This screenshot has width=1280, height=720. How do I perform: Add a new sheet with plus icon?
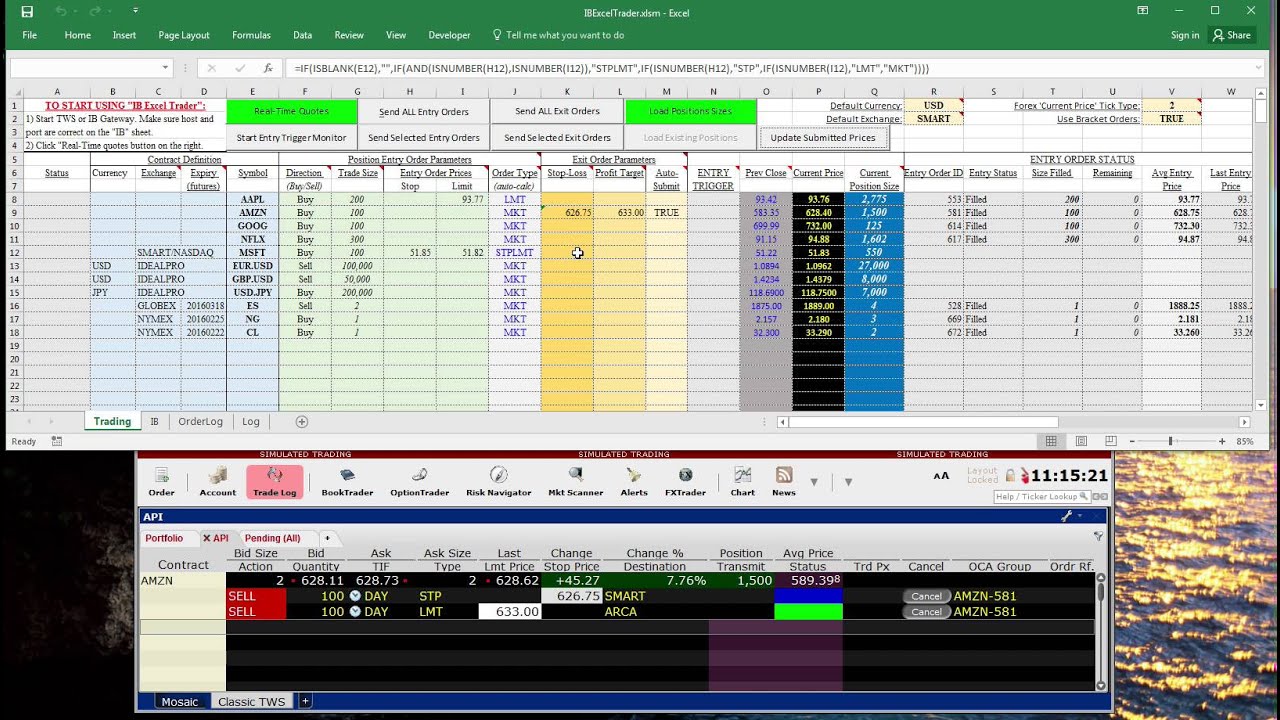(301, 422)
